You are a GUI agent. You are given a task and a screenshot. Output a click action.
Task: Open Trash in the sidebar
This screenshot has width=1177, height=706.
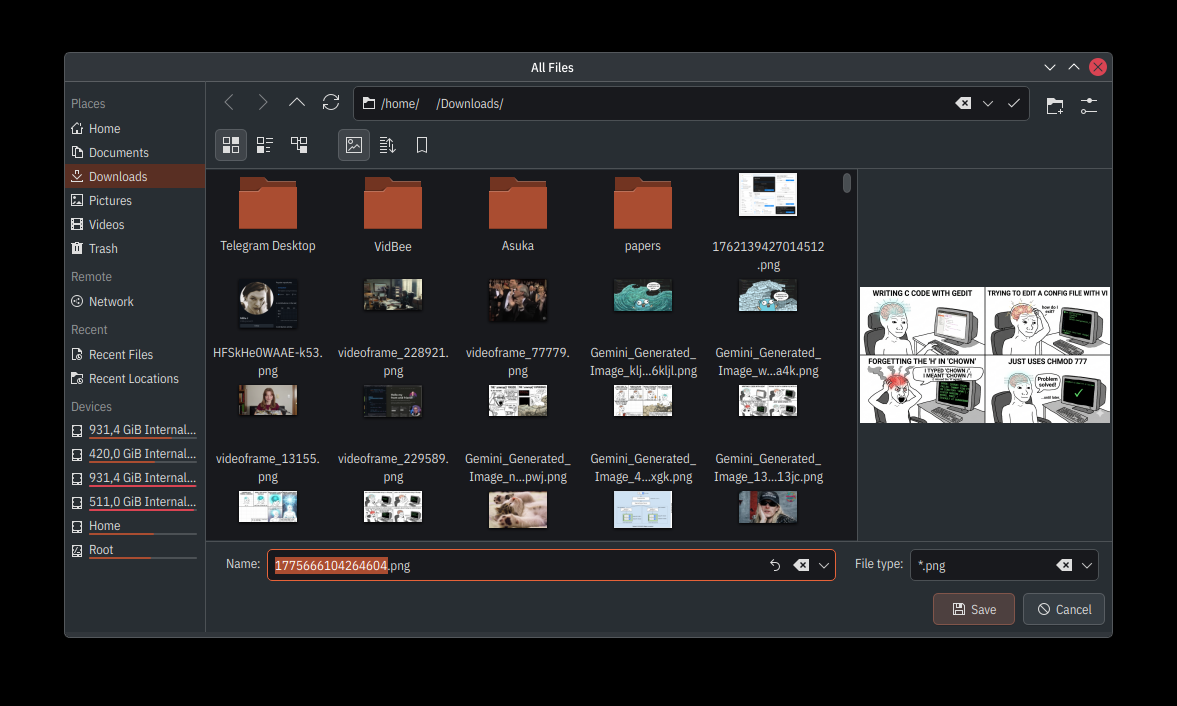[135, 248]
